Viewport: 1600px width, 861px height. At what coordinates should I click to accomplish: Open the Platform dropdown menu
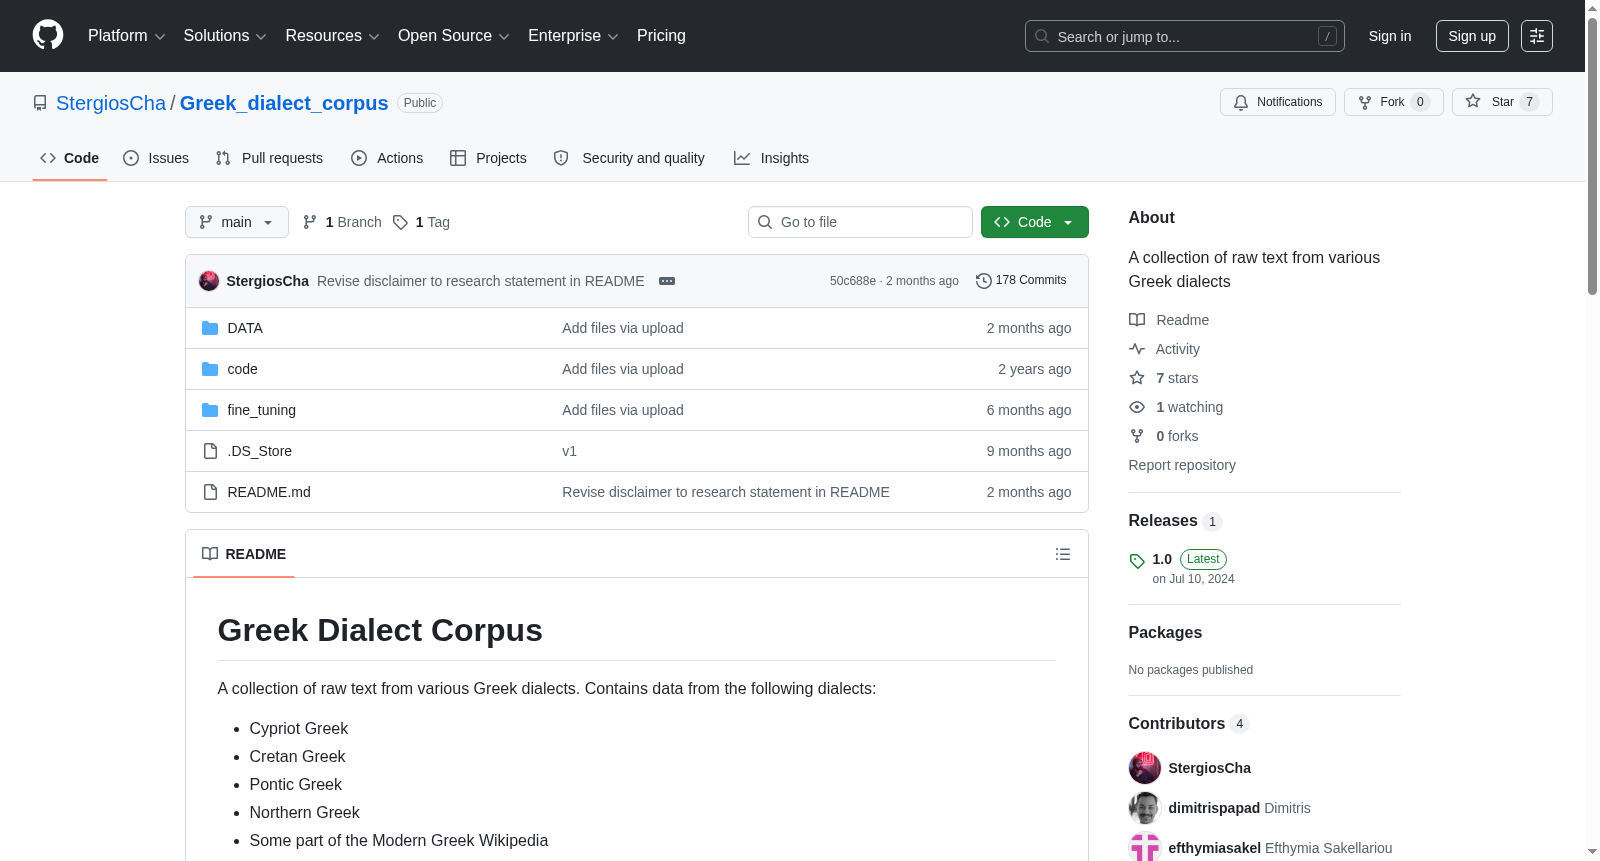click(126, 36)
